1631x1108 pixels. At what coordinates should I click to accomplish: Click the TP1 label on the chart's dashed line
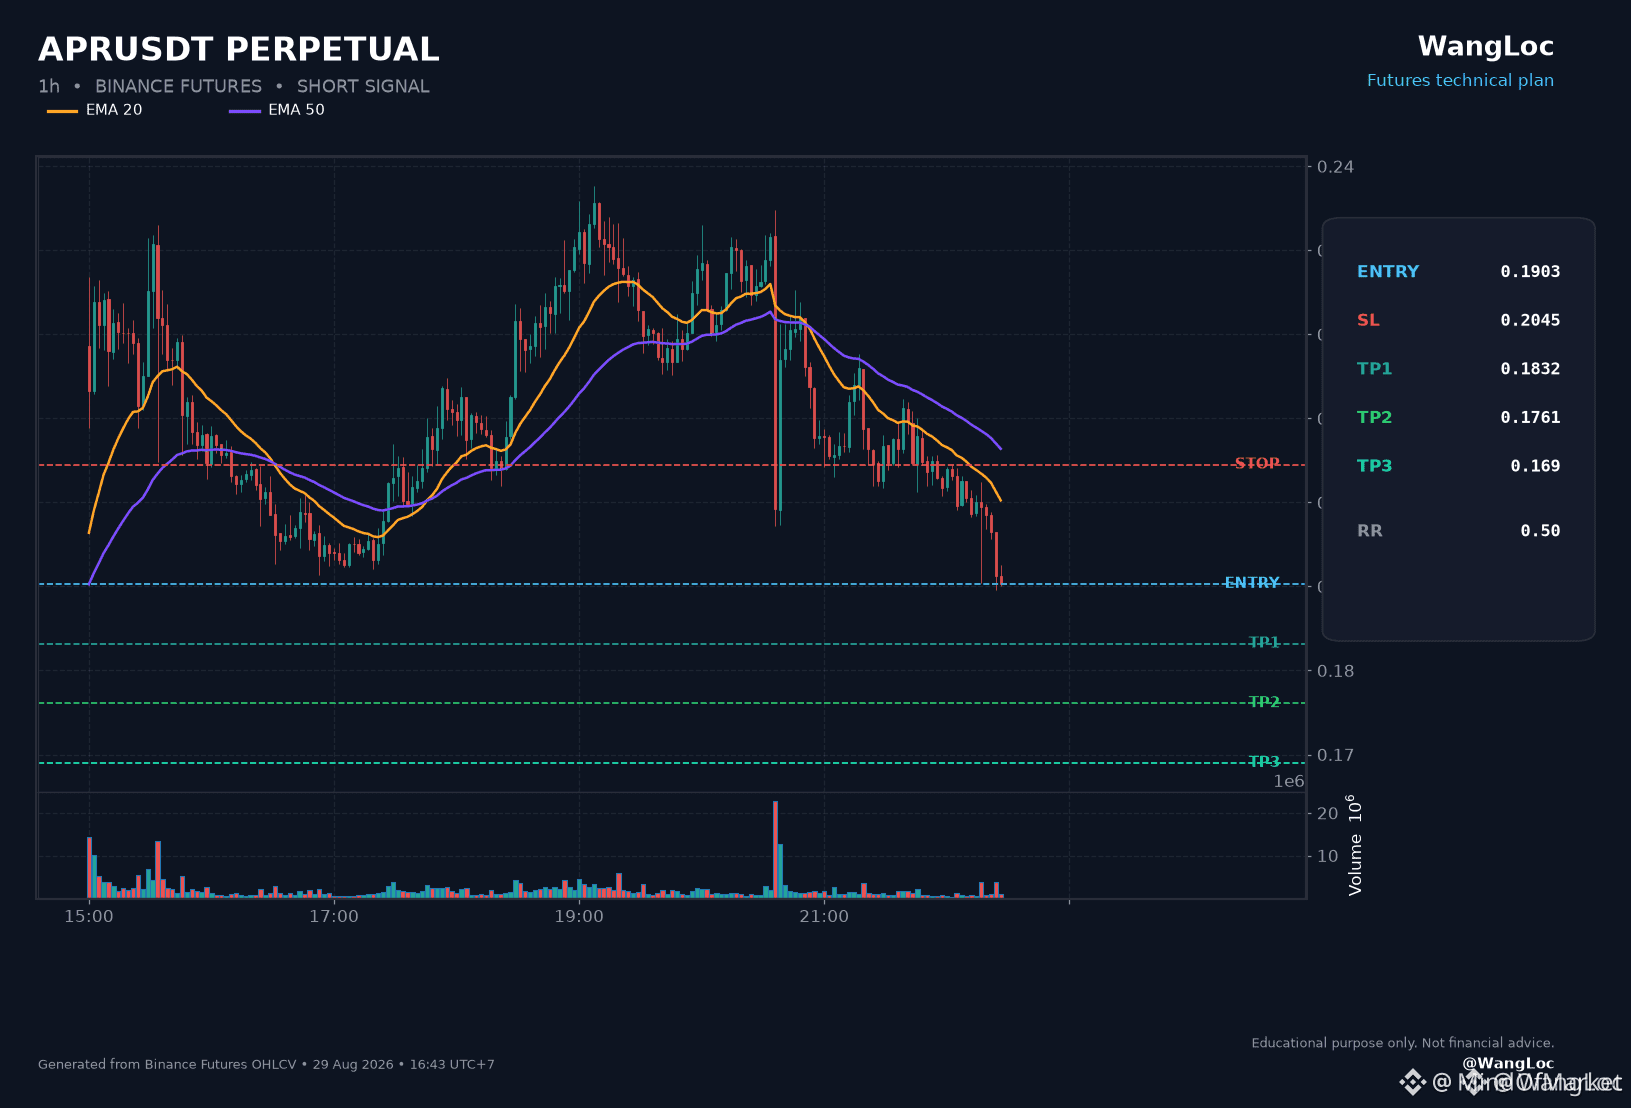[x=1264, y=643]
